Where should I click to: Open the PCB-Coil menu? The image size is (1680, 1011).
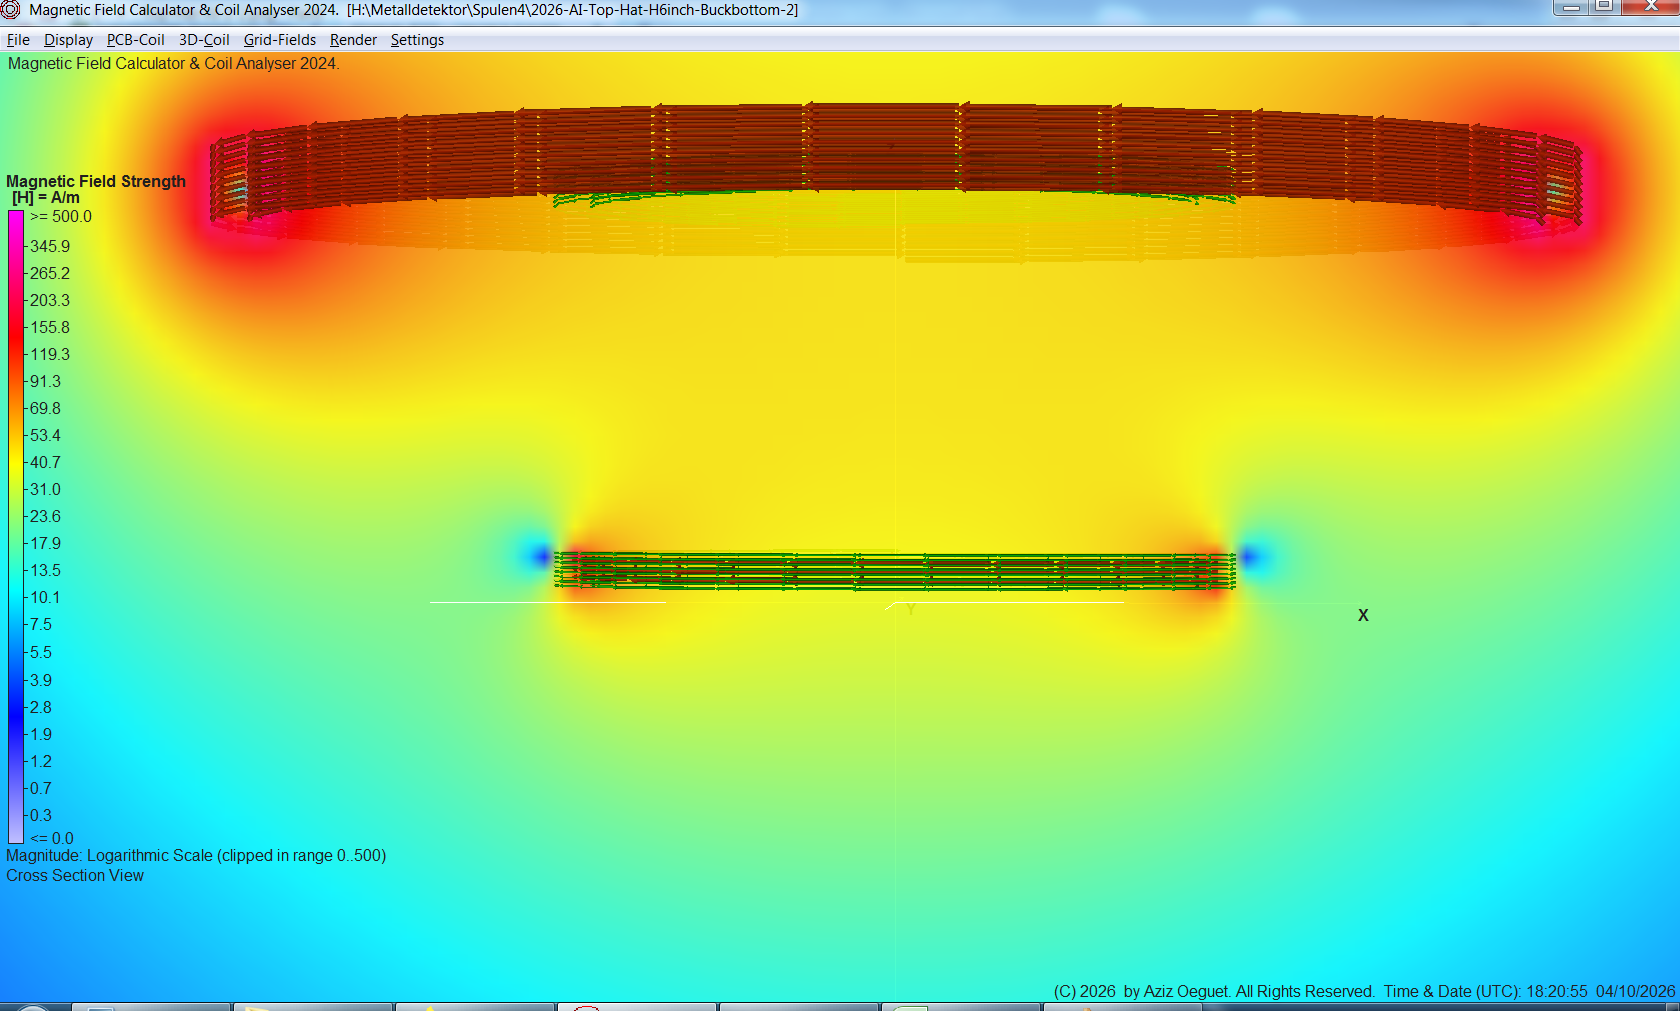(135, 40)
